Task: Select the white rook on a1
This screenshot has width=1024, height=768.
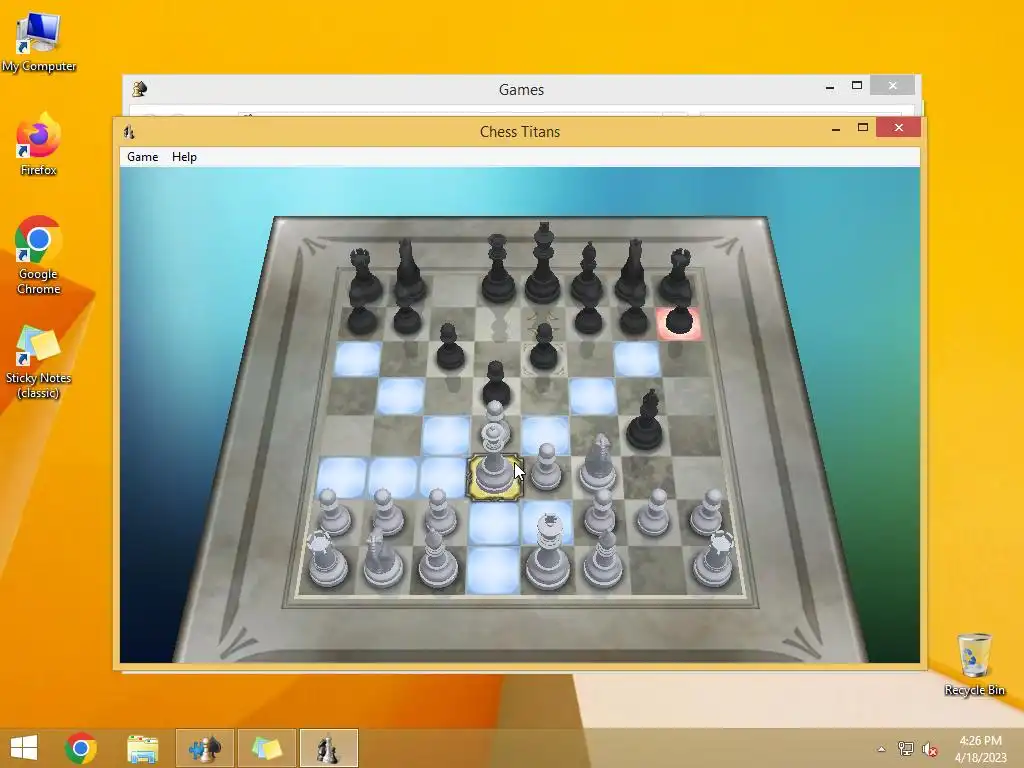Action: 327,559
